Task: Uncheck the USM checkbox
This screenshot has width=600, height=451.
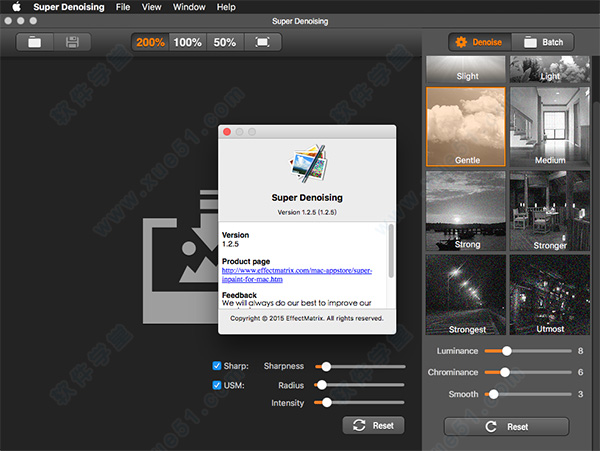Action: 217,385
